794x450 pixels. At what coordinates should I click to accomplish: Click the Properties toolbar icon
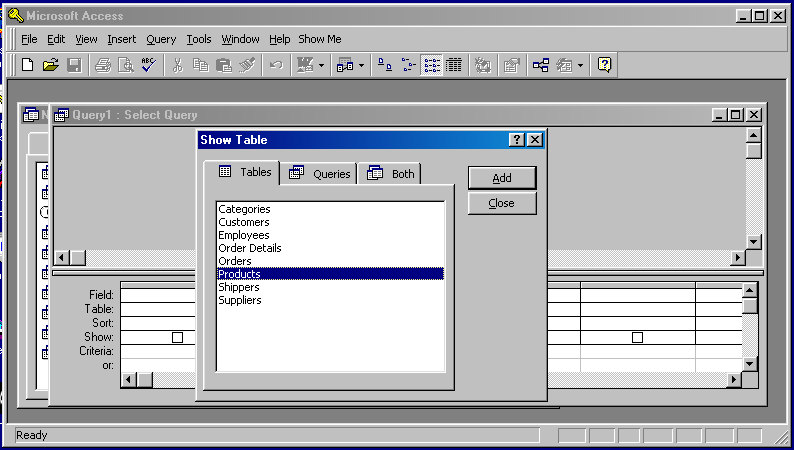[511, 65]
